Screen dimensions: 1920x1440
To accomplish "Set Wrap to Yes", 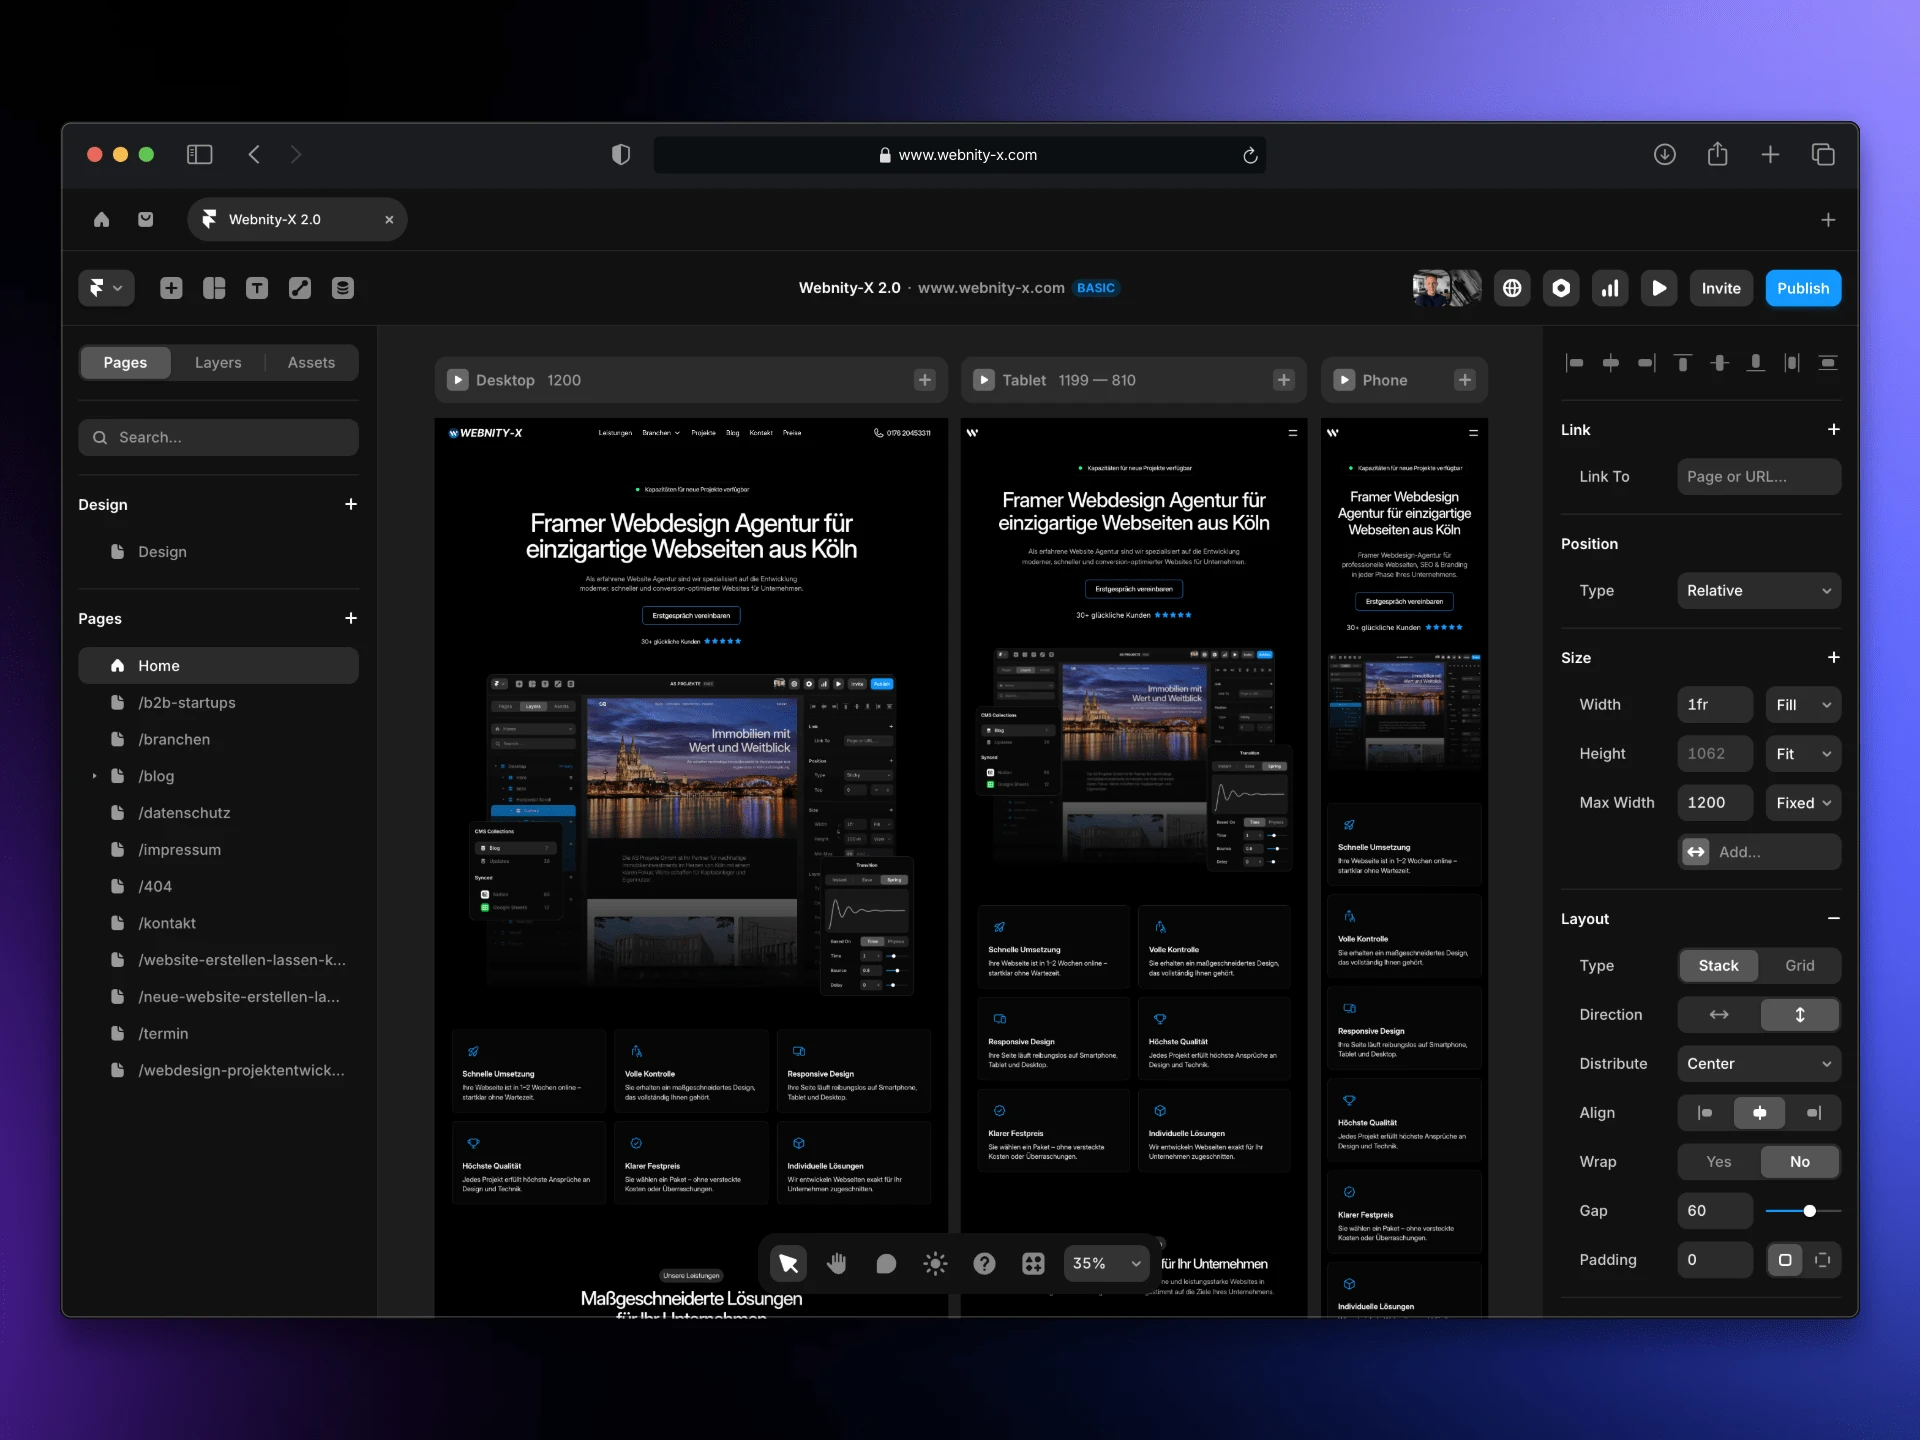I will click(1718, 1161).
